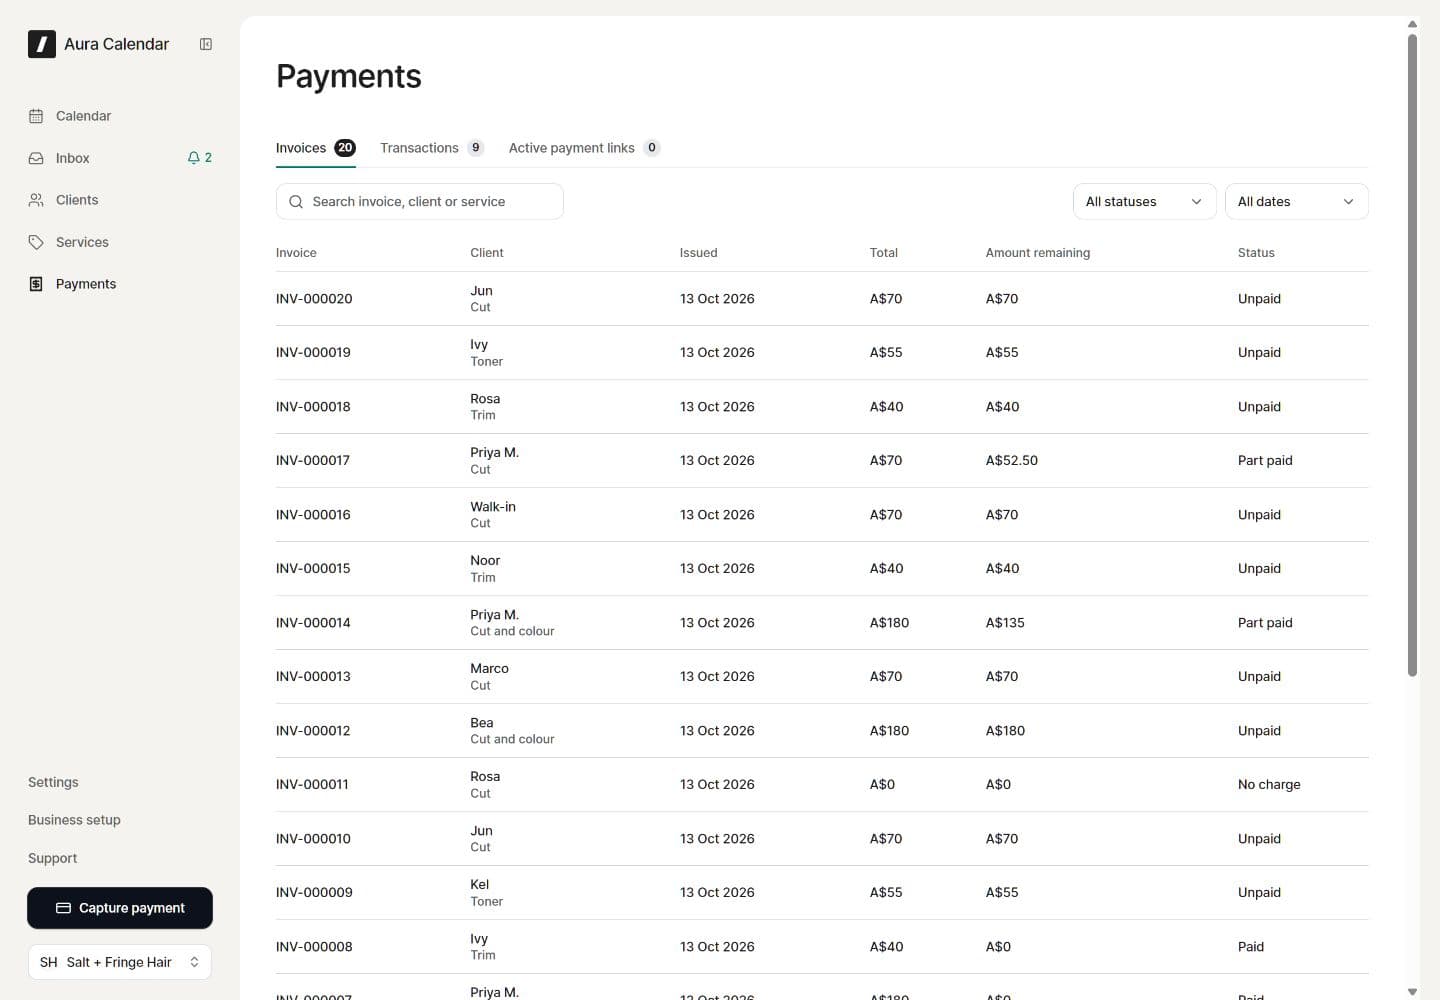Click the Aura Calendar logo icon
This screenshot has width=1440, height=1000.
(x=42, y=44)
